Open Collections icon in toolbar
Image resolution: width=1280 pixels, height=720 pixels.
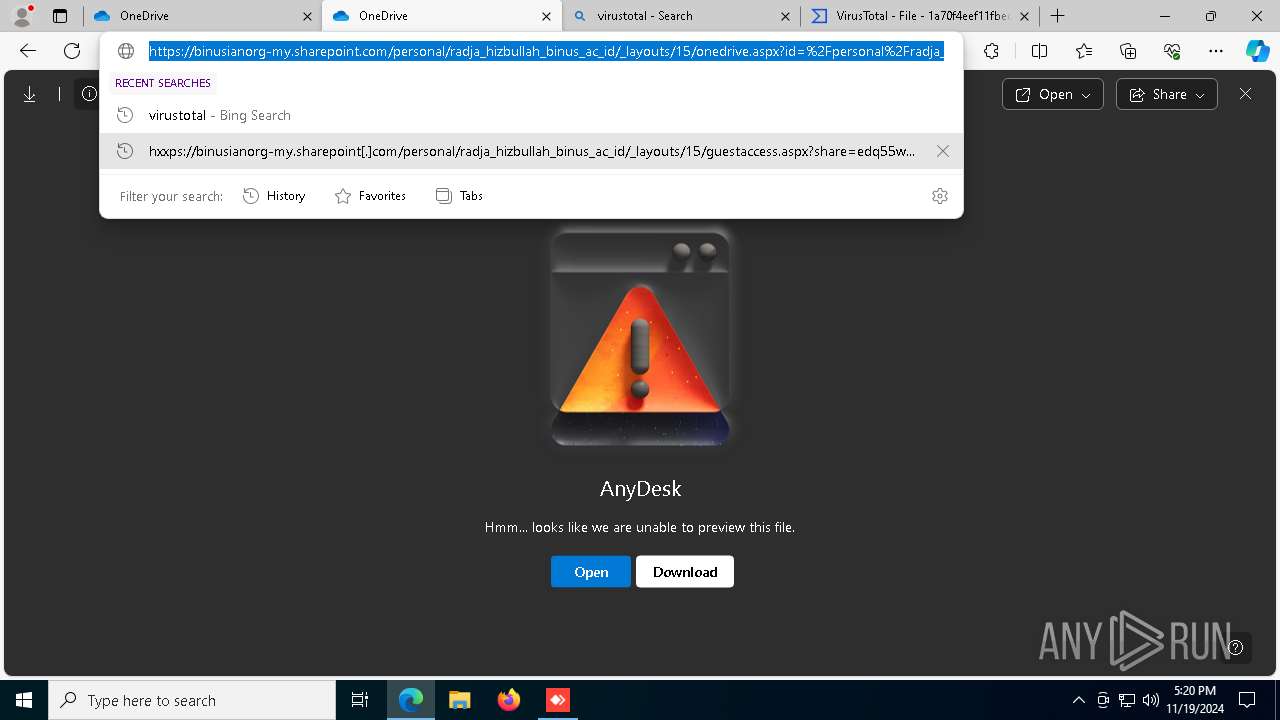(x=1128, y=51)
